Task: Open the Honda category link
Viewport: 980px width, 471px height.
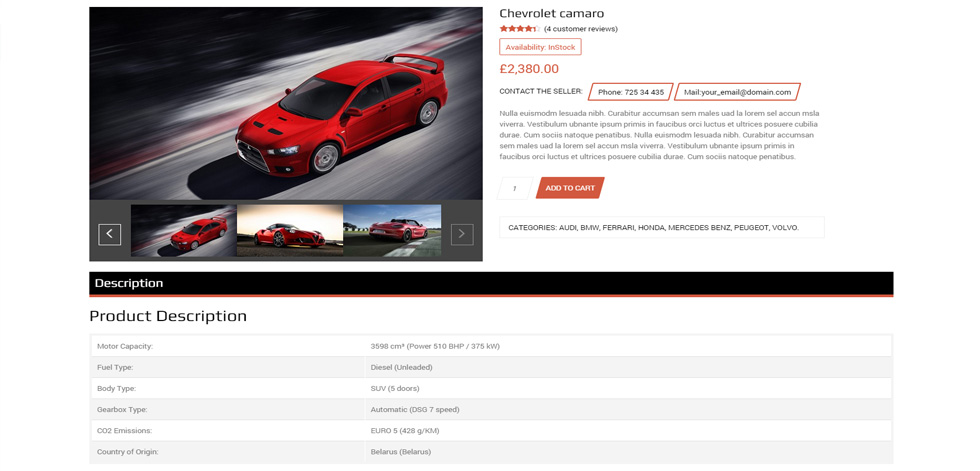Action: click(x=651, y=228)
